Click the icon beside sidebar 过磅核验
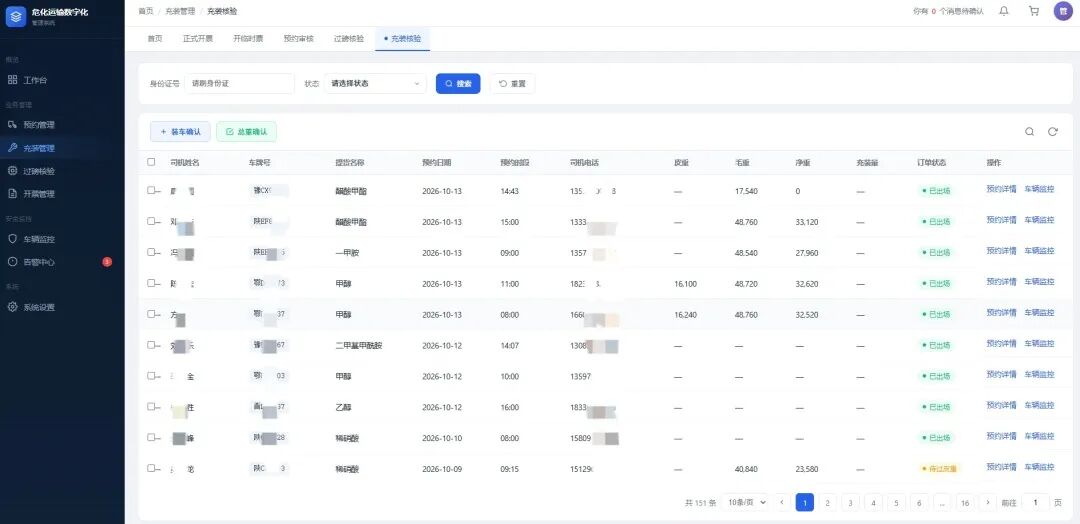Screen dimensions: 1080x524 12,171
